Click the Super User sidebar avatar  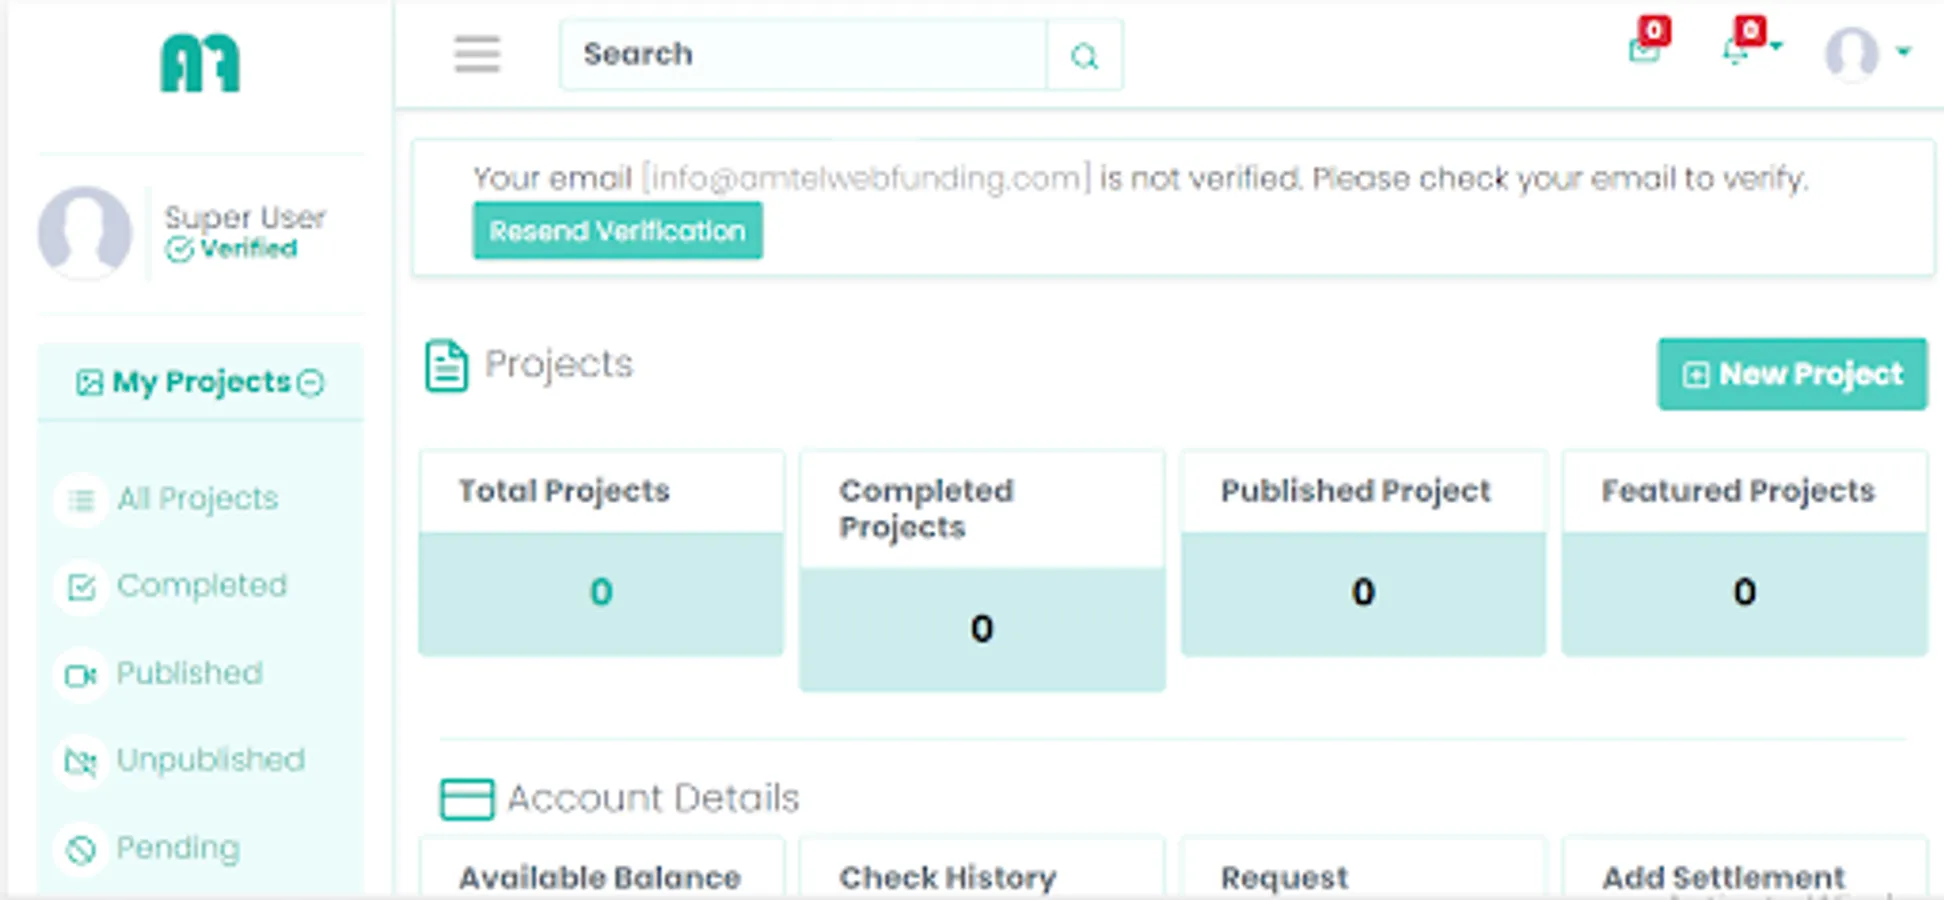click(x=85, y=232)
